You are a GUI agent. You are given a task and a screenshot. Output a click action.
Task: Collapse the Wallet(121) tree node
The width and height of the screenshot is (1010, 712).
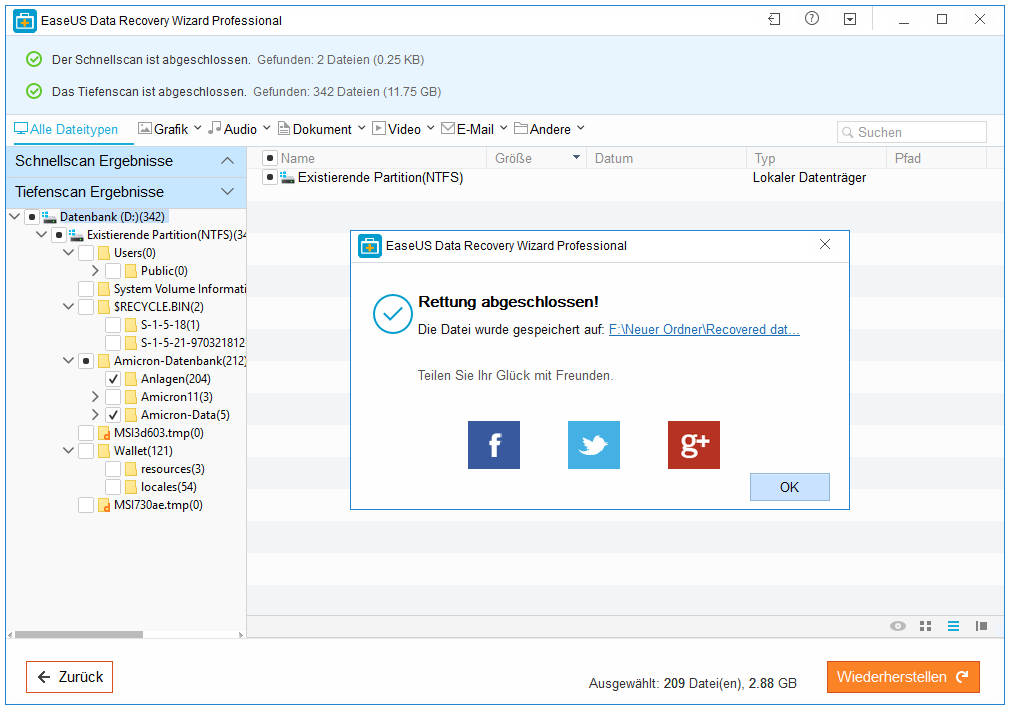point(68,451)
